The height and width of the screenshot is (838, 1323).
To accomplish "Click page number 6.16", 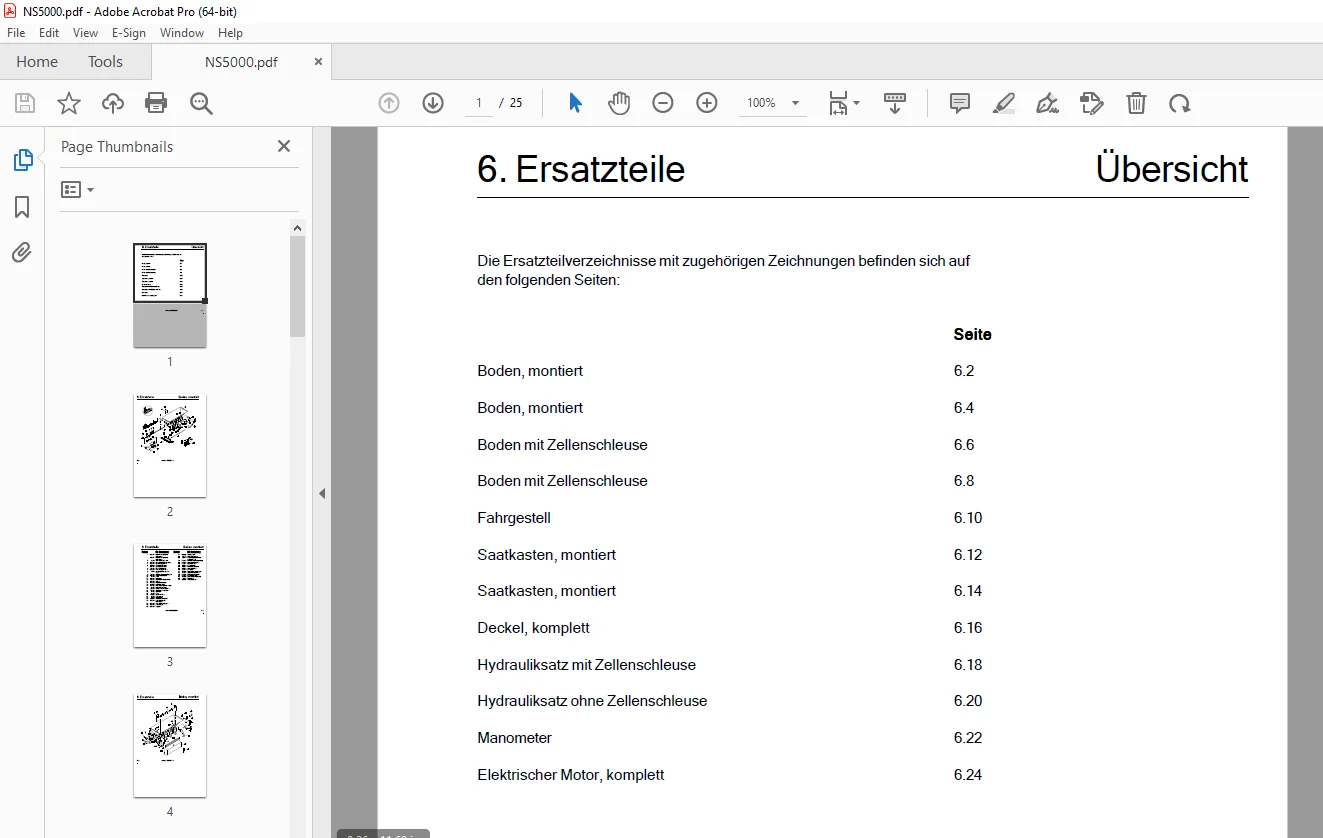I will (968, 628).
